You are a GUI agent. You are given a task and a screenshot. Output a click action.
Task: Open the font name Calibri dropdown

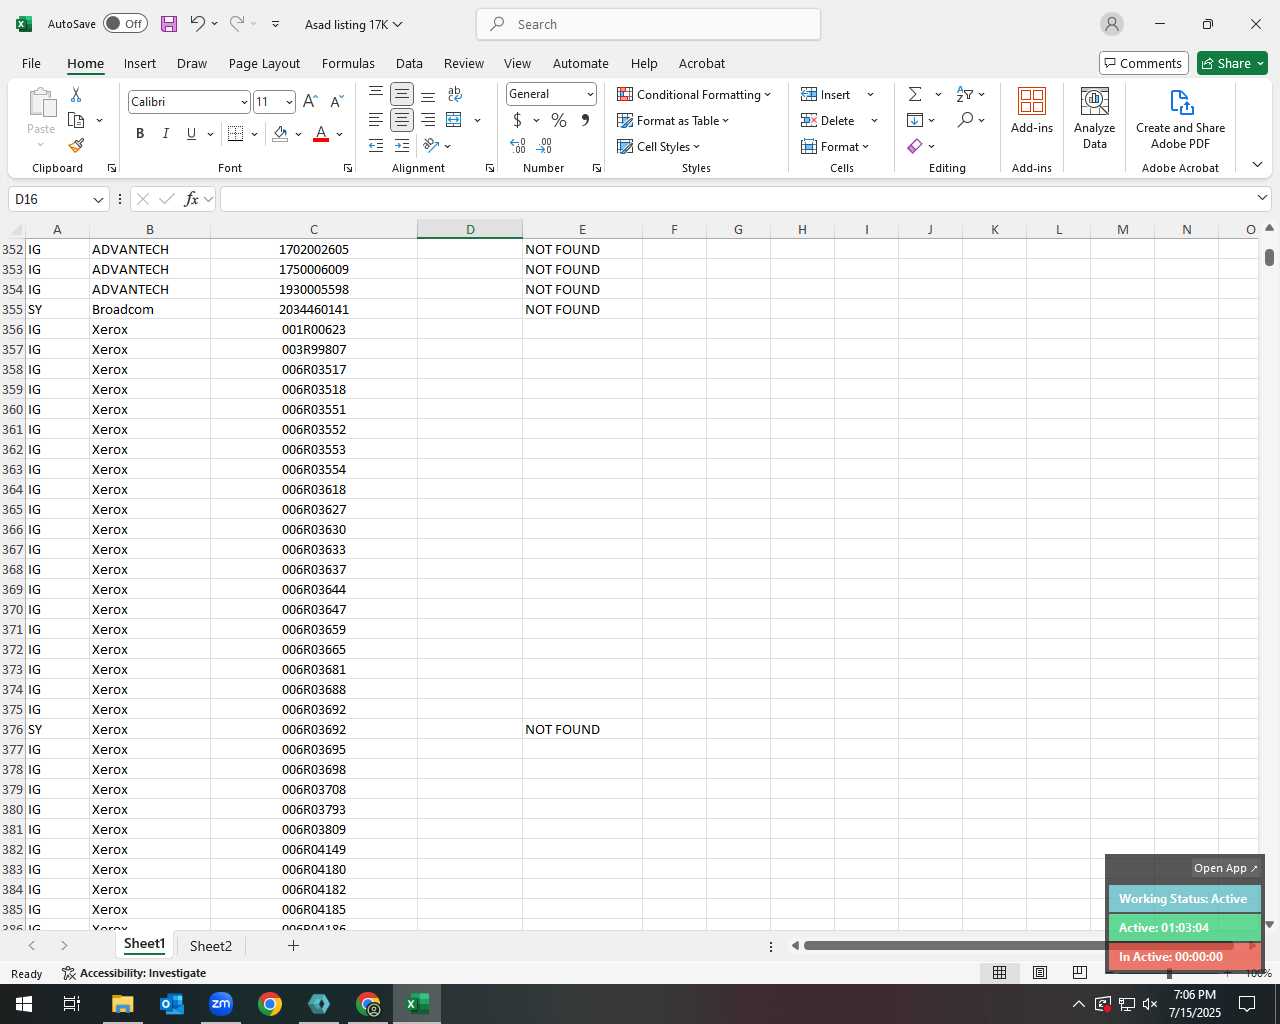coord(243,102)
